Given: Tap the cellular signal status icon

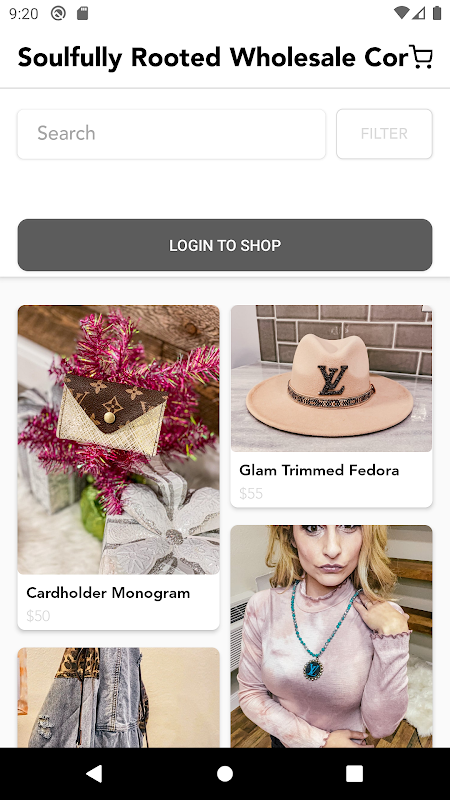Looking at the screenshot, I should pos(419,13).
